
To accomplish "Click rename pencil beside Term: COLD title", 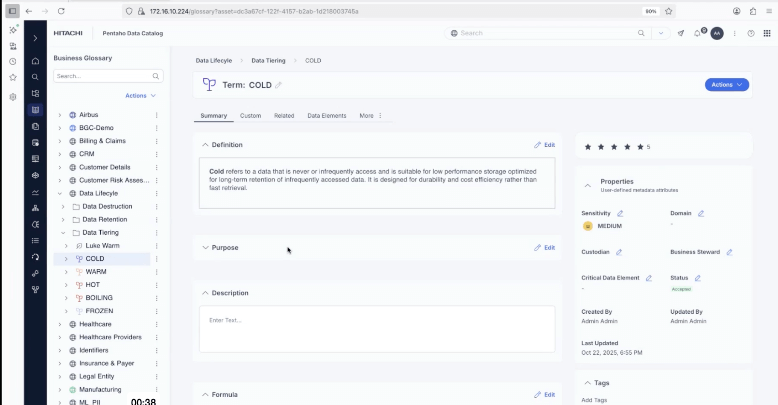I will click(279, 85).
